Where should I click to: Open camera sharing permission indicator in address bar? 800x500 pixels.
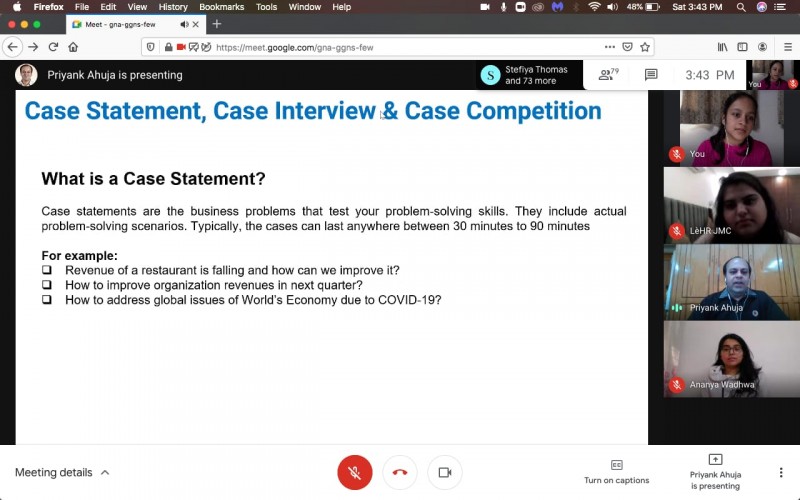coord(181,47)
